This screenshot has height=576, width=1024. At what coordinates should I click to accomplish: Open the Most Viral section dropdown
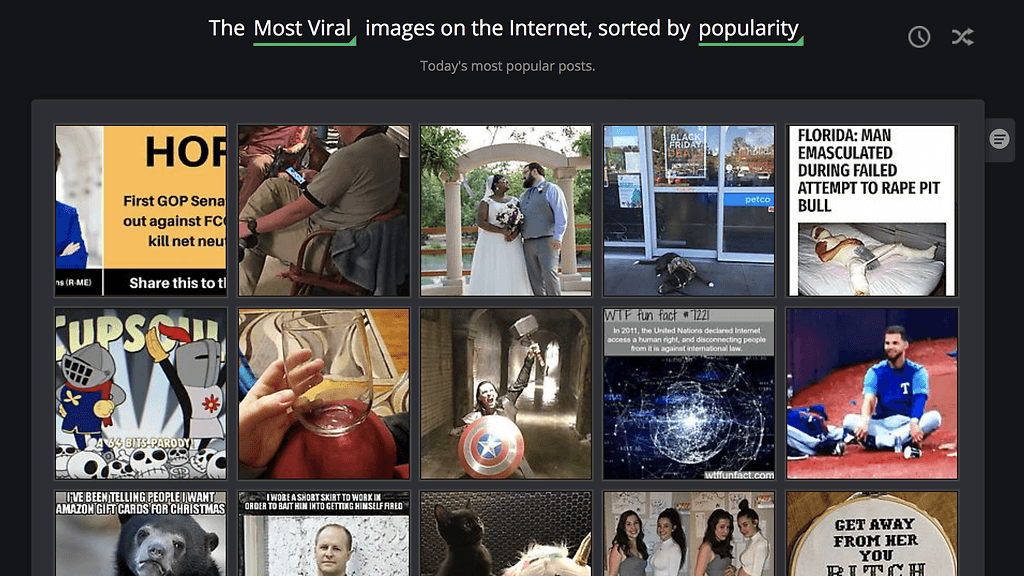point(304,29)
